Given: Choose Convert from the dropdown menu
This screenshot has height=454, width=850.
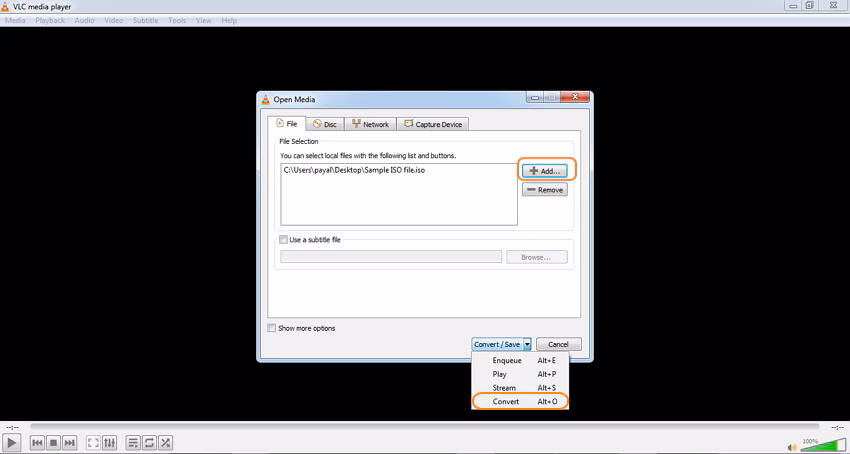Looking at the screenshot, I should tap(520, 401).
